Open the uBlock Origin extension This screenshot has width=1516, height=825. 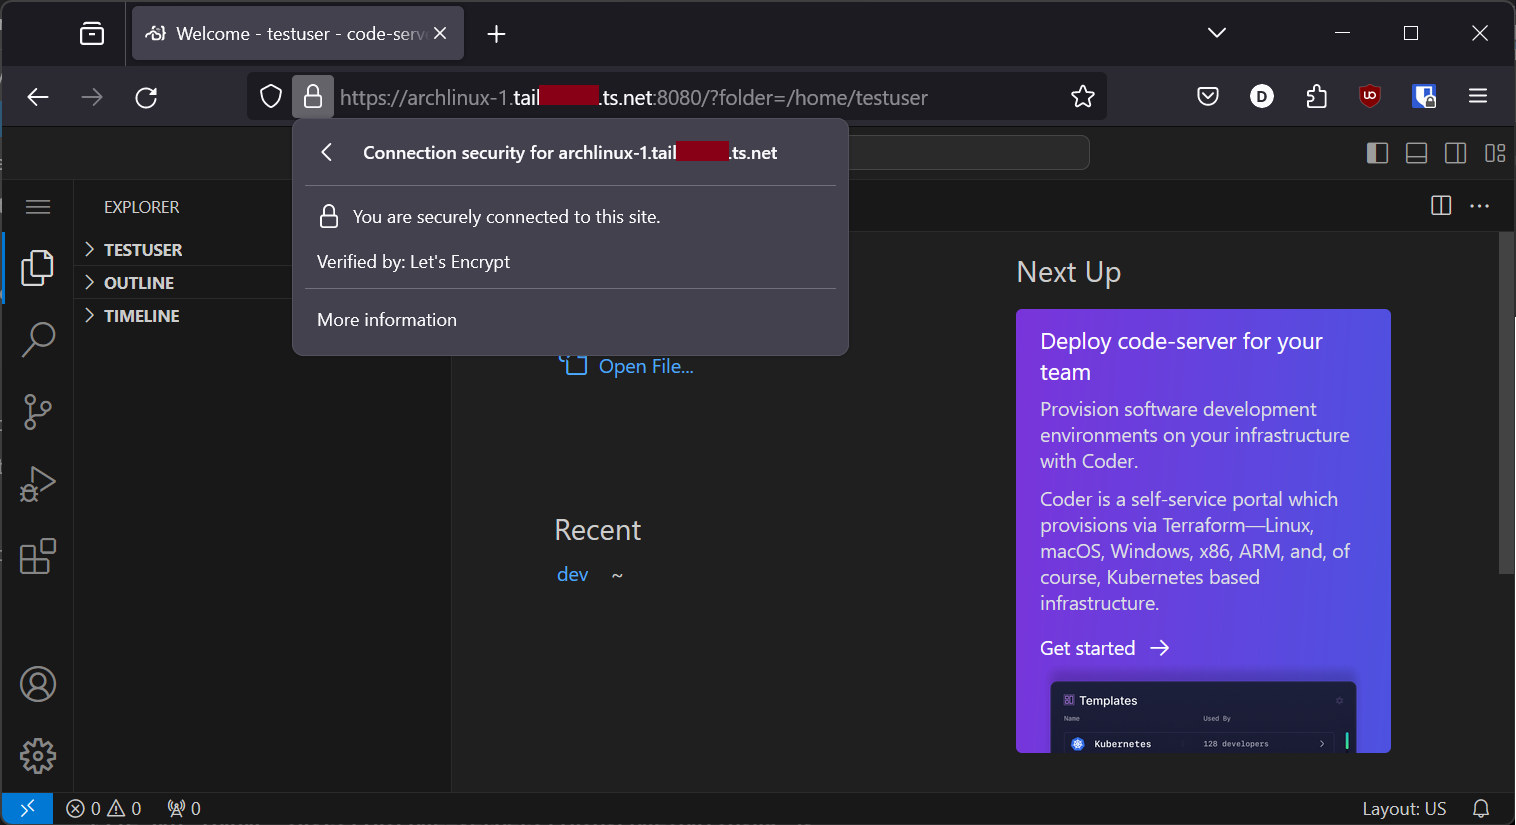coord(1370,97)
